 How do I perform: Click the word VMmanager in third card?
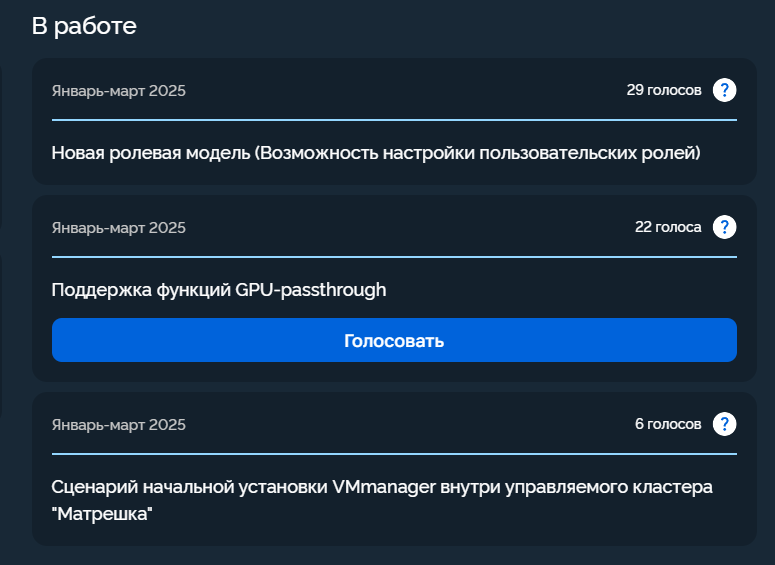coord(384,487)
